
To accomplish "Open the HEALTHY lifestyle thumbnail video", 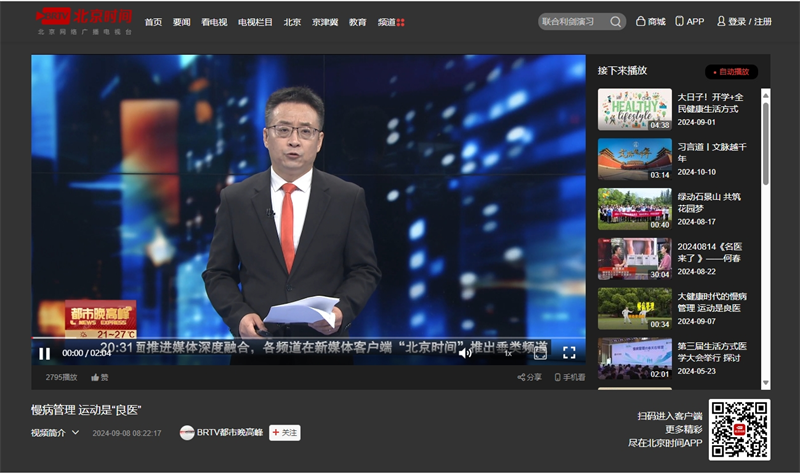I will click(x=635, y=109).
